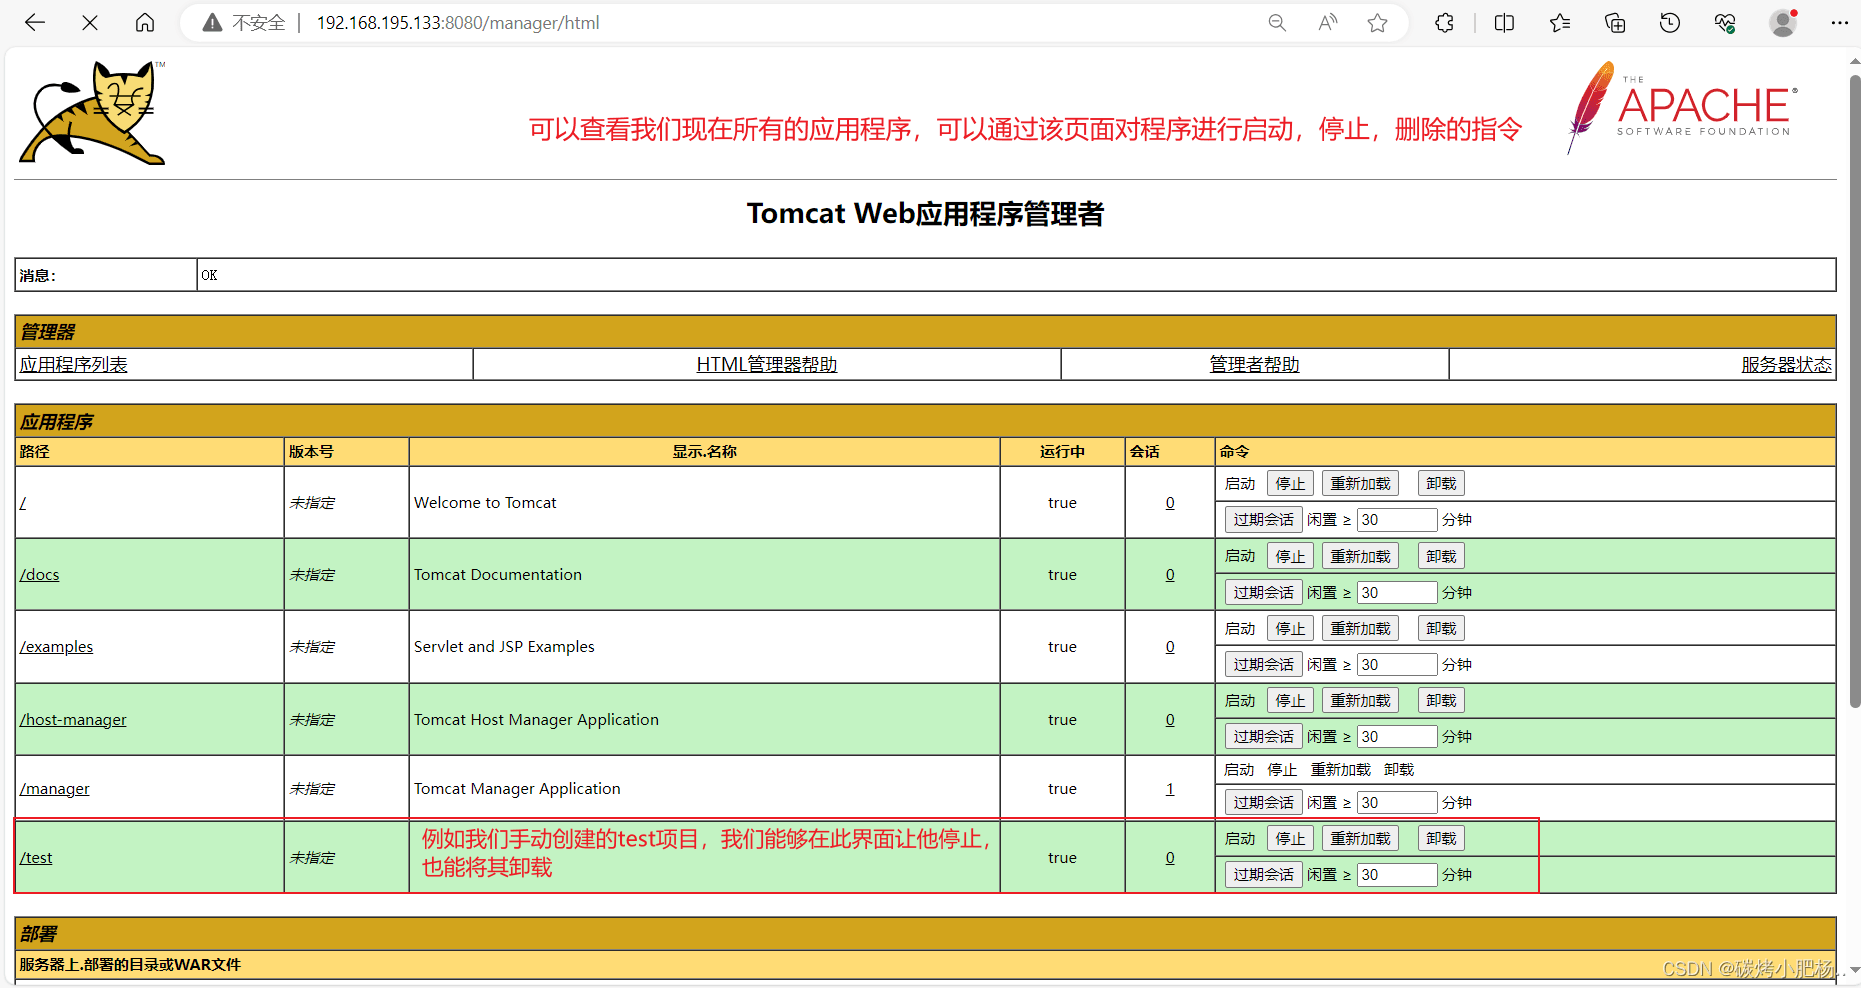The height and width of the screenshot is (988, 1861).
Task: Edit idle minutes field for /test
Action: click(1397, 875)
